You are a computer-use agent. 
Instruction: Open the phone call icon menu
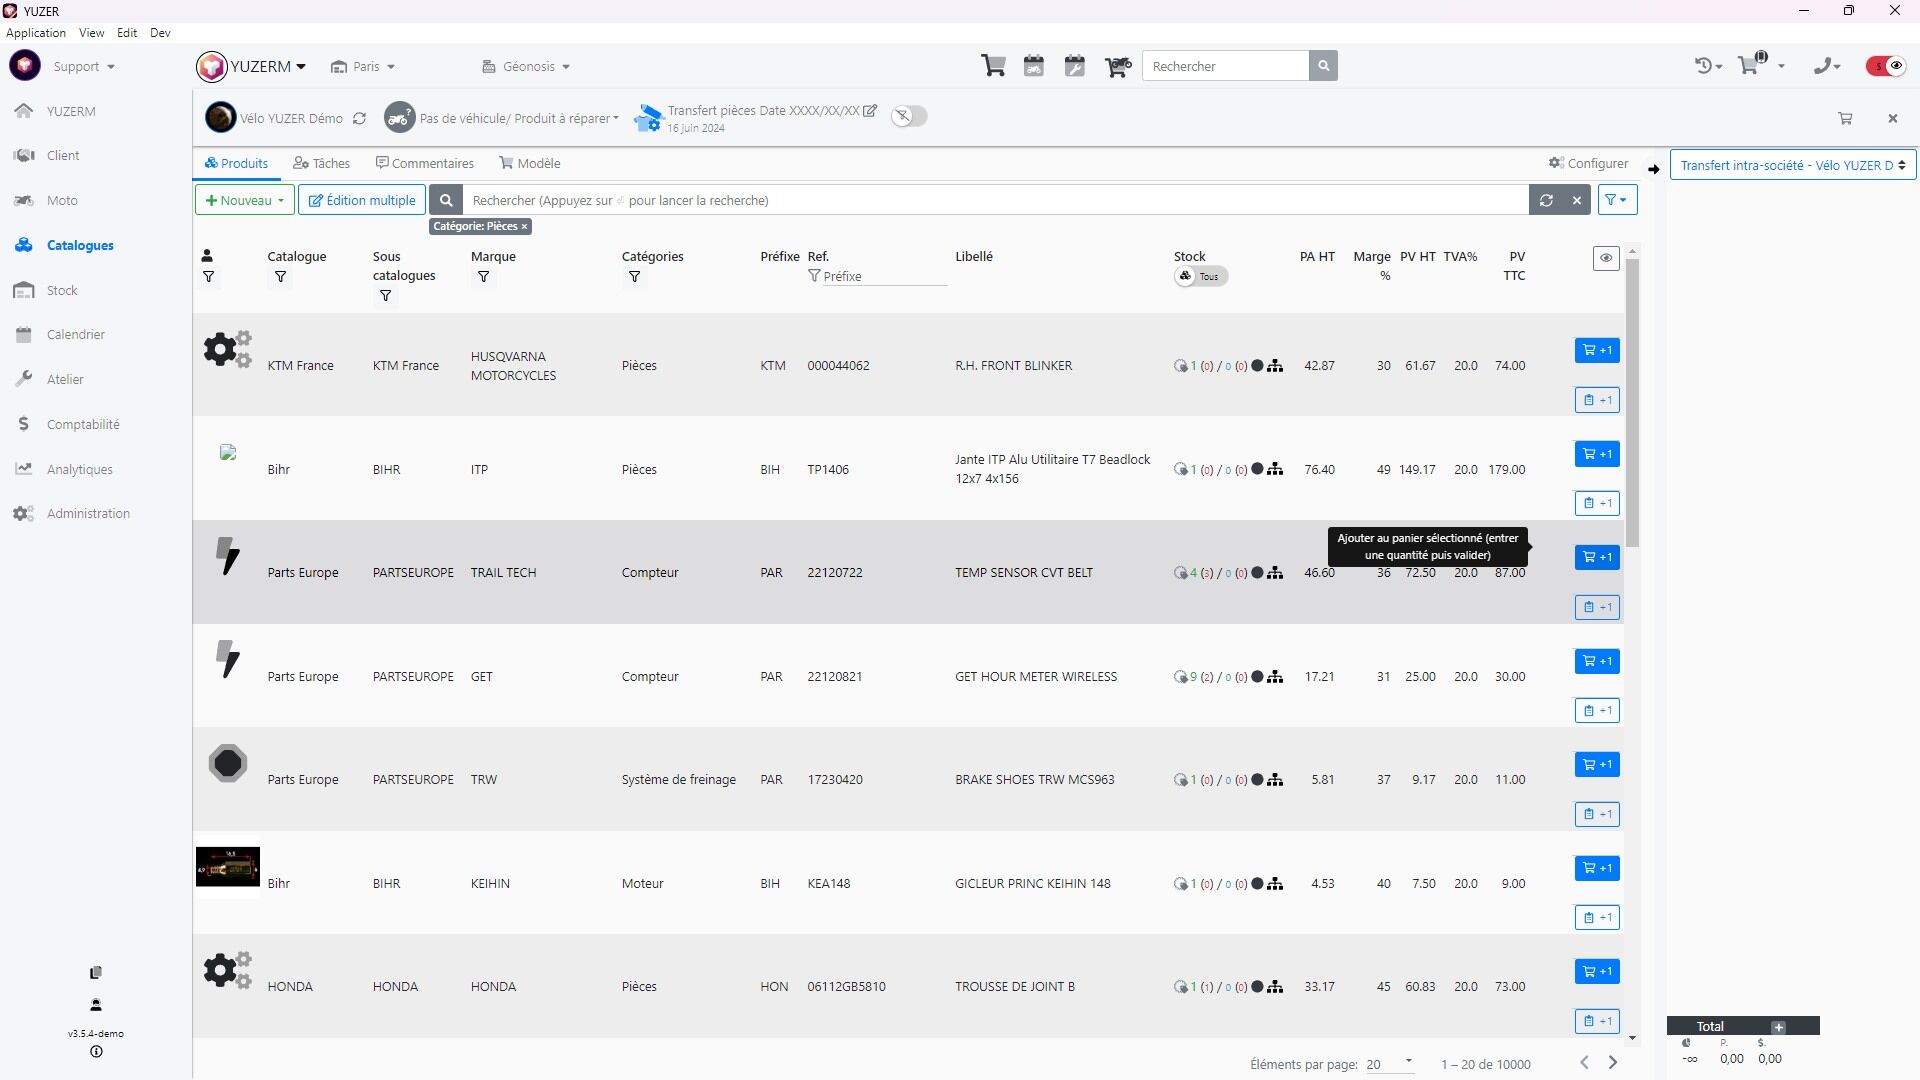[x=1826, y=66]
